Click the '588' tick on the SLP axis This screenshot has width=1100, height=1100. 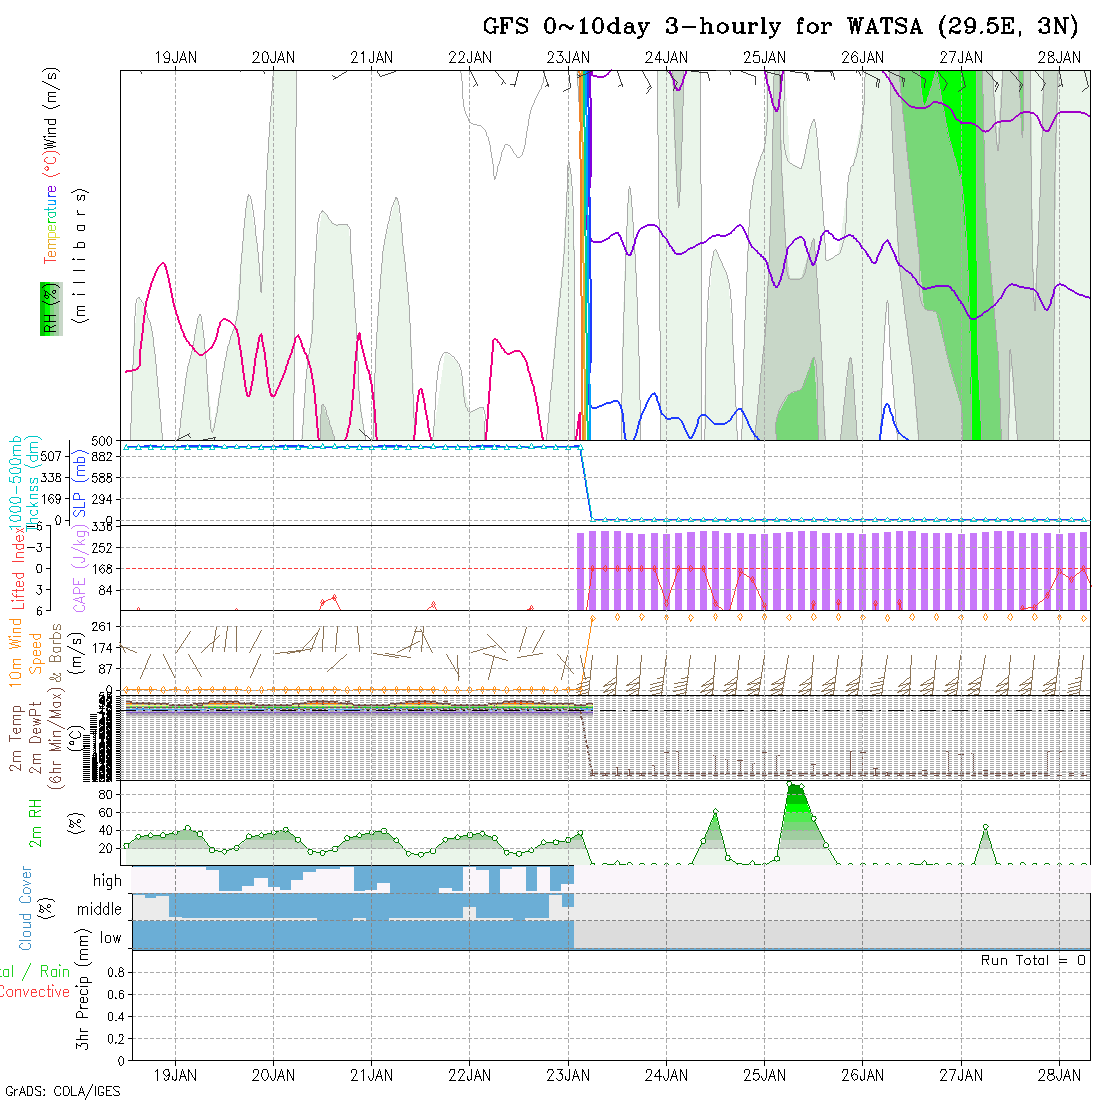102,478
